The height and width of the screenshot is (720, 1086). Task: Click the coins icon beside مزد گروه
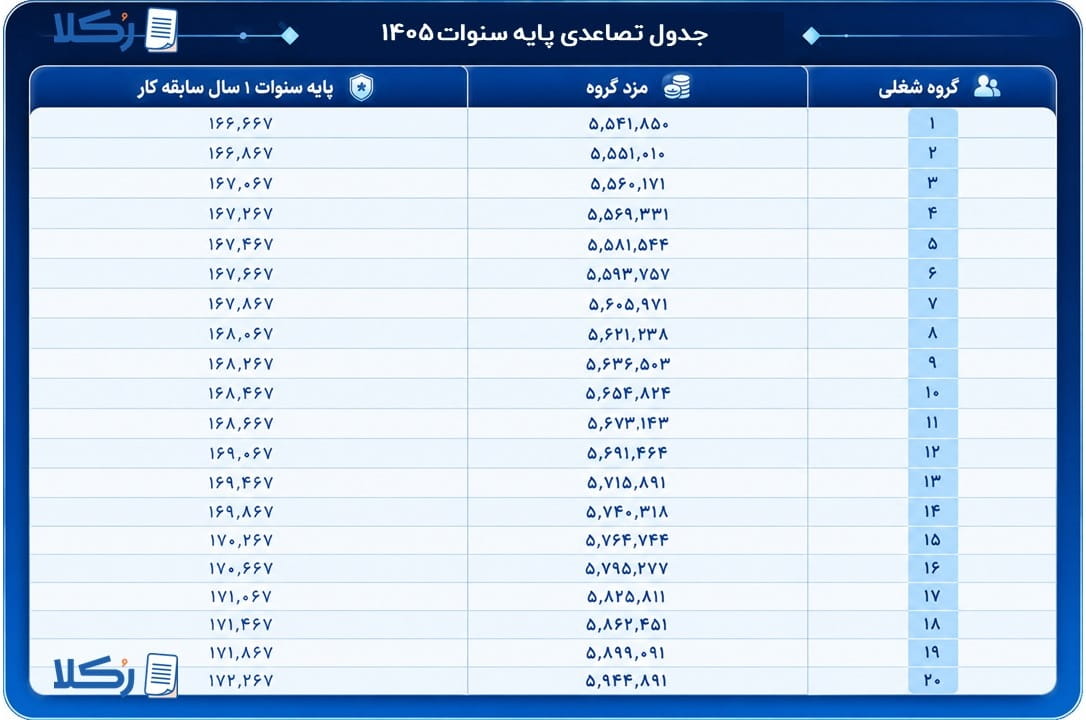(x=676, y=87)
